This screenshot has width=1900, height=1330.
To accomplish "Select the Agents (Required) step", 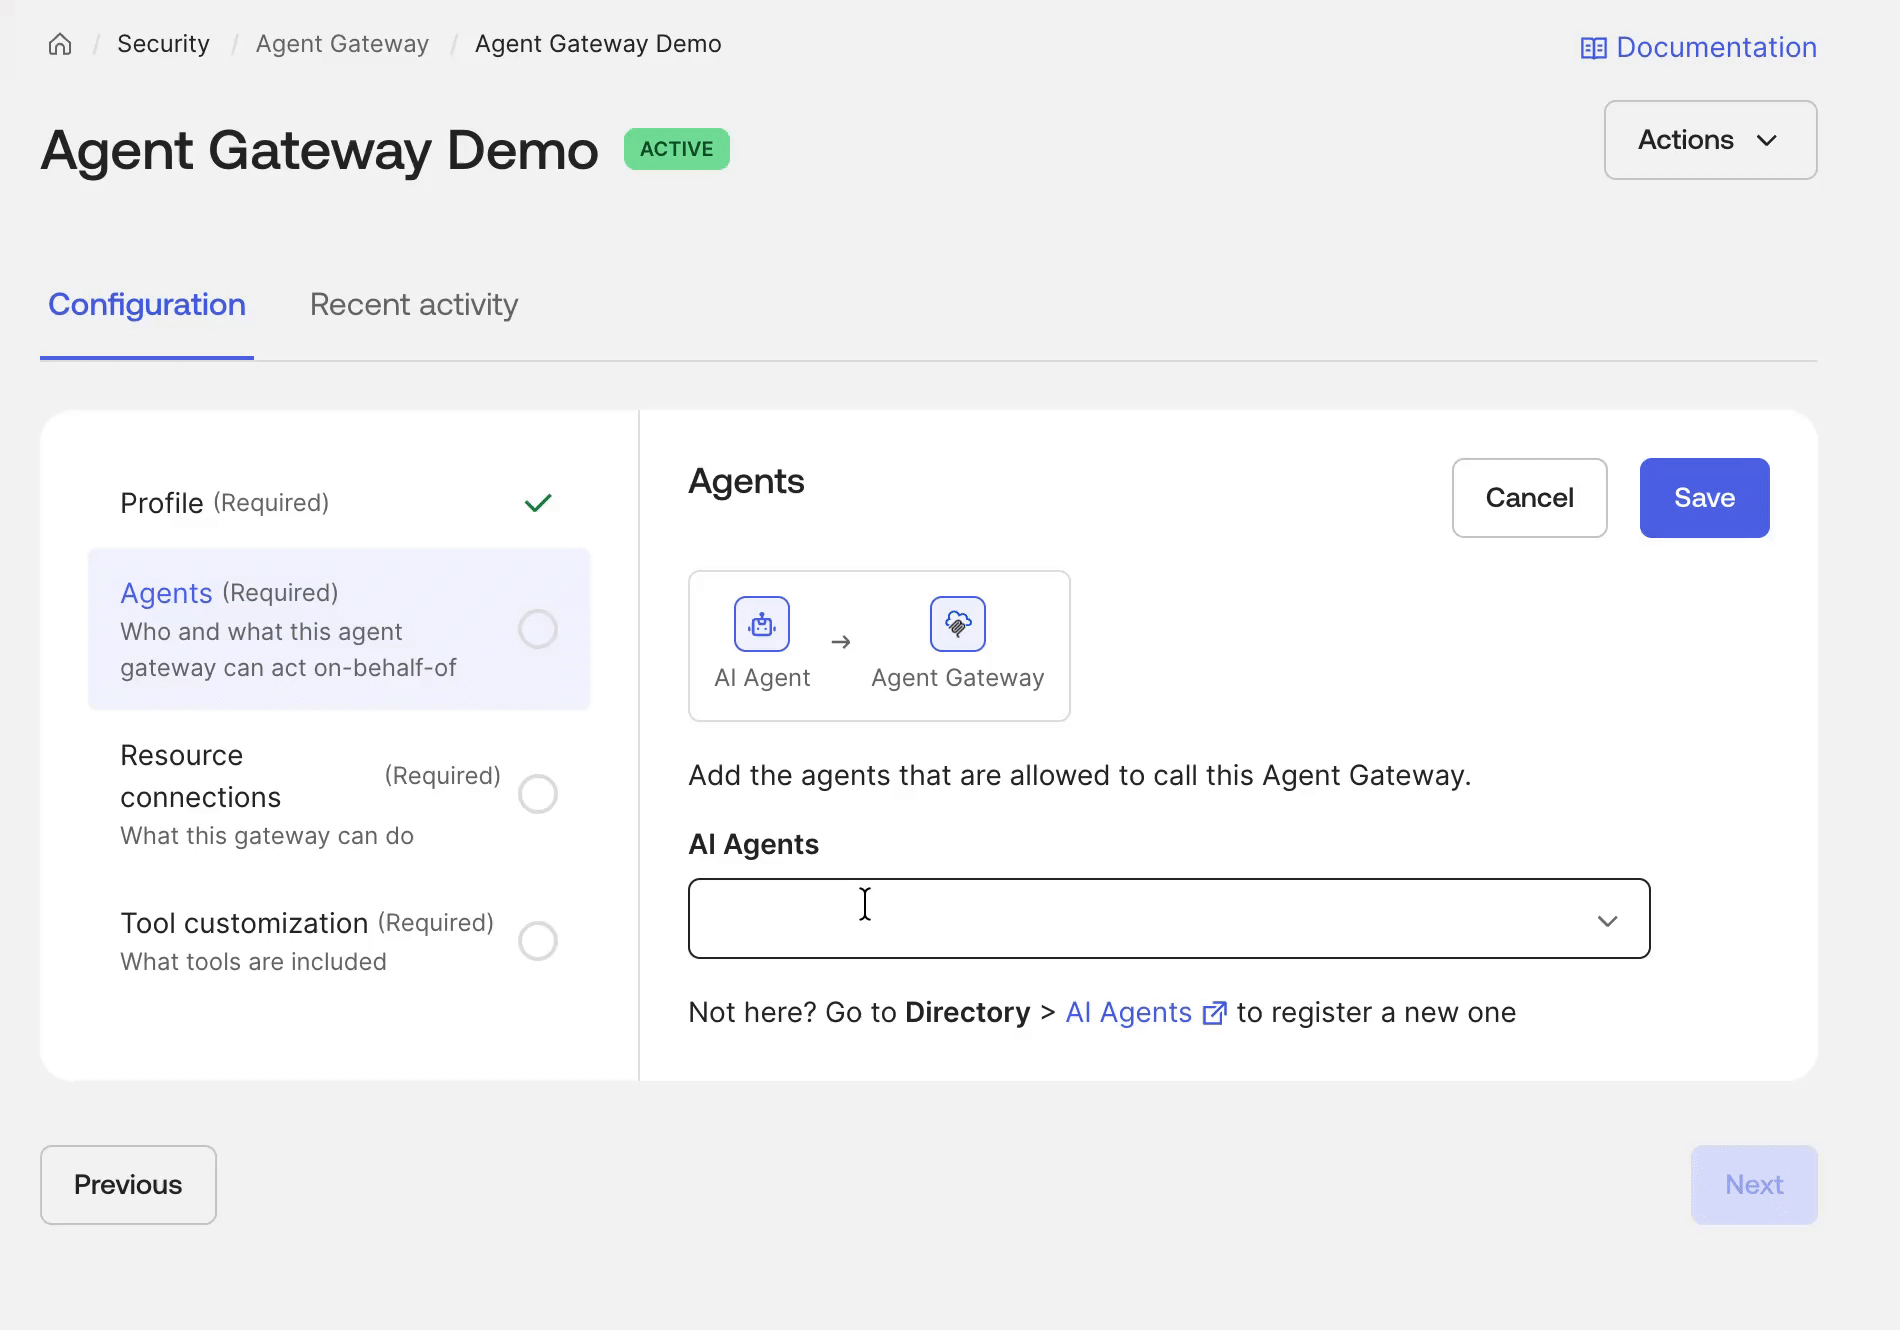I will (x=339, y=629).
